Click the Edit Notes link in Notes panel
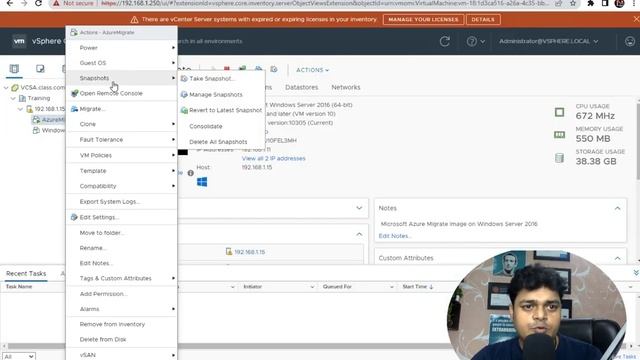The height and width of the screenshot is (360, 640). [395, 236]
